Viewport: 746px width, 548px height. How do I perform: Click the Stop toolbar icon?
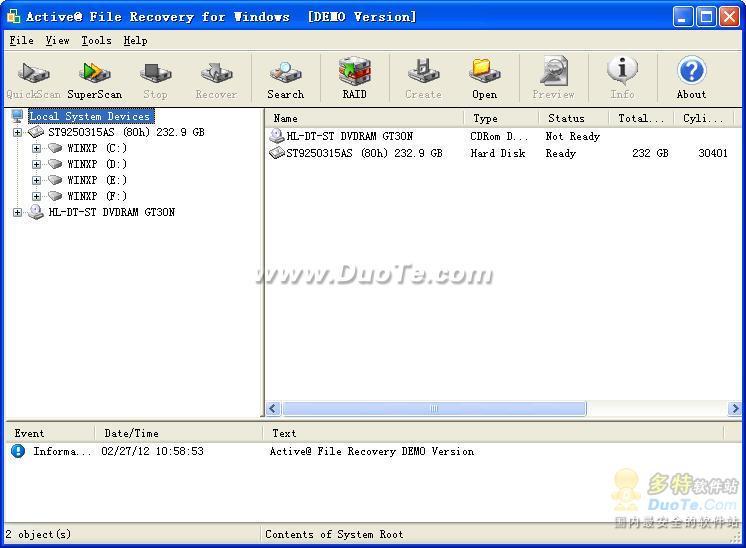pos(155,72)
